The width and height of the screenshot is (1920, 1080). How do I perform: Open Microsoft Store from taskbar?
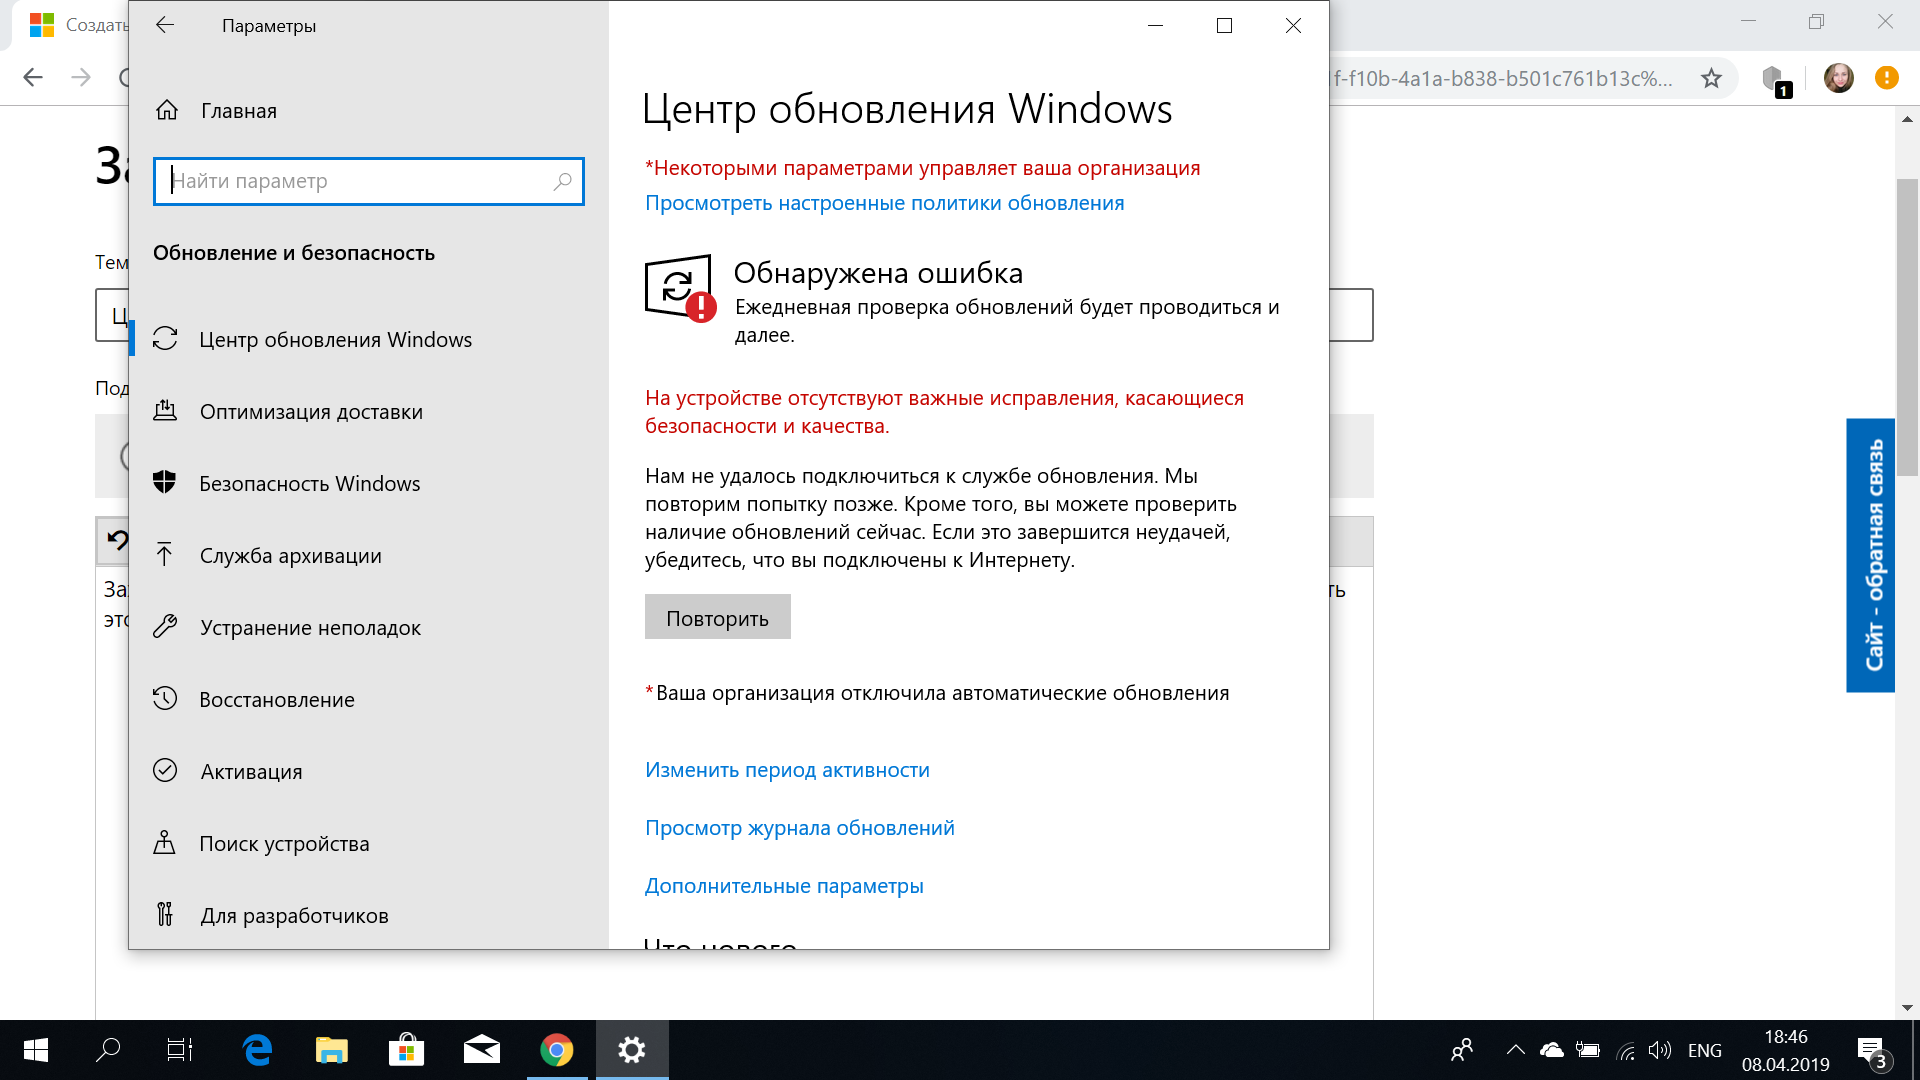(407, 1050)
